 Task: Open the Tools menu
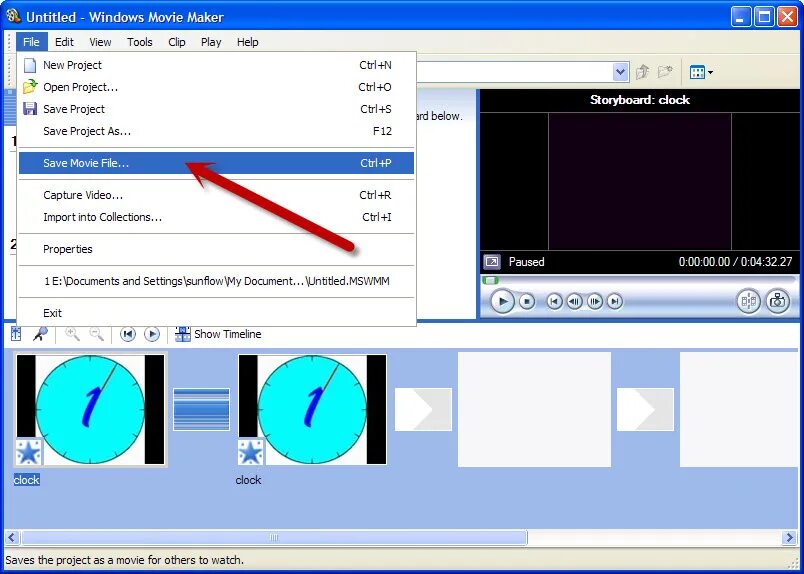[139, 42]
